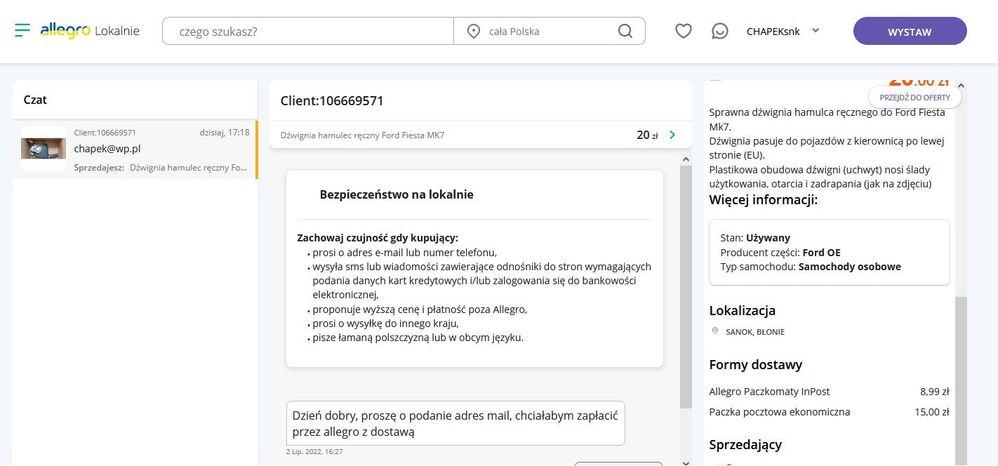This screenshot has height=466, width=998.
Task: Click 'Client:106669571' conversation header
Action: click(x=332, y=101)
